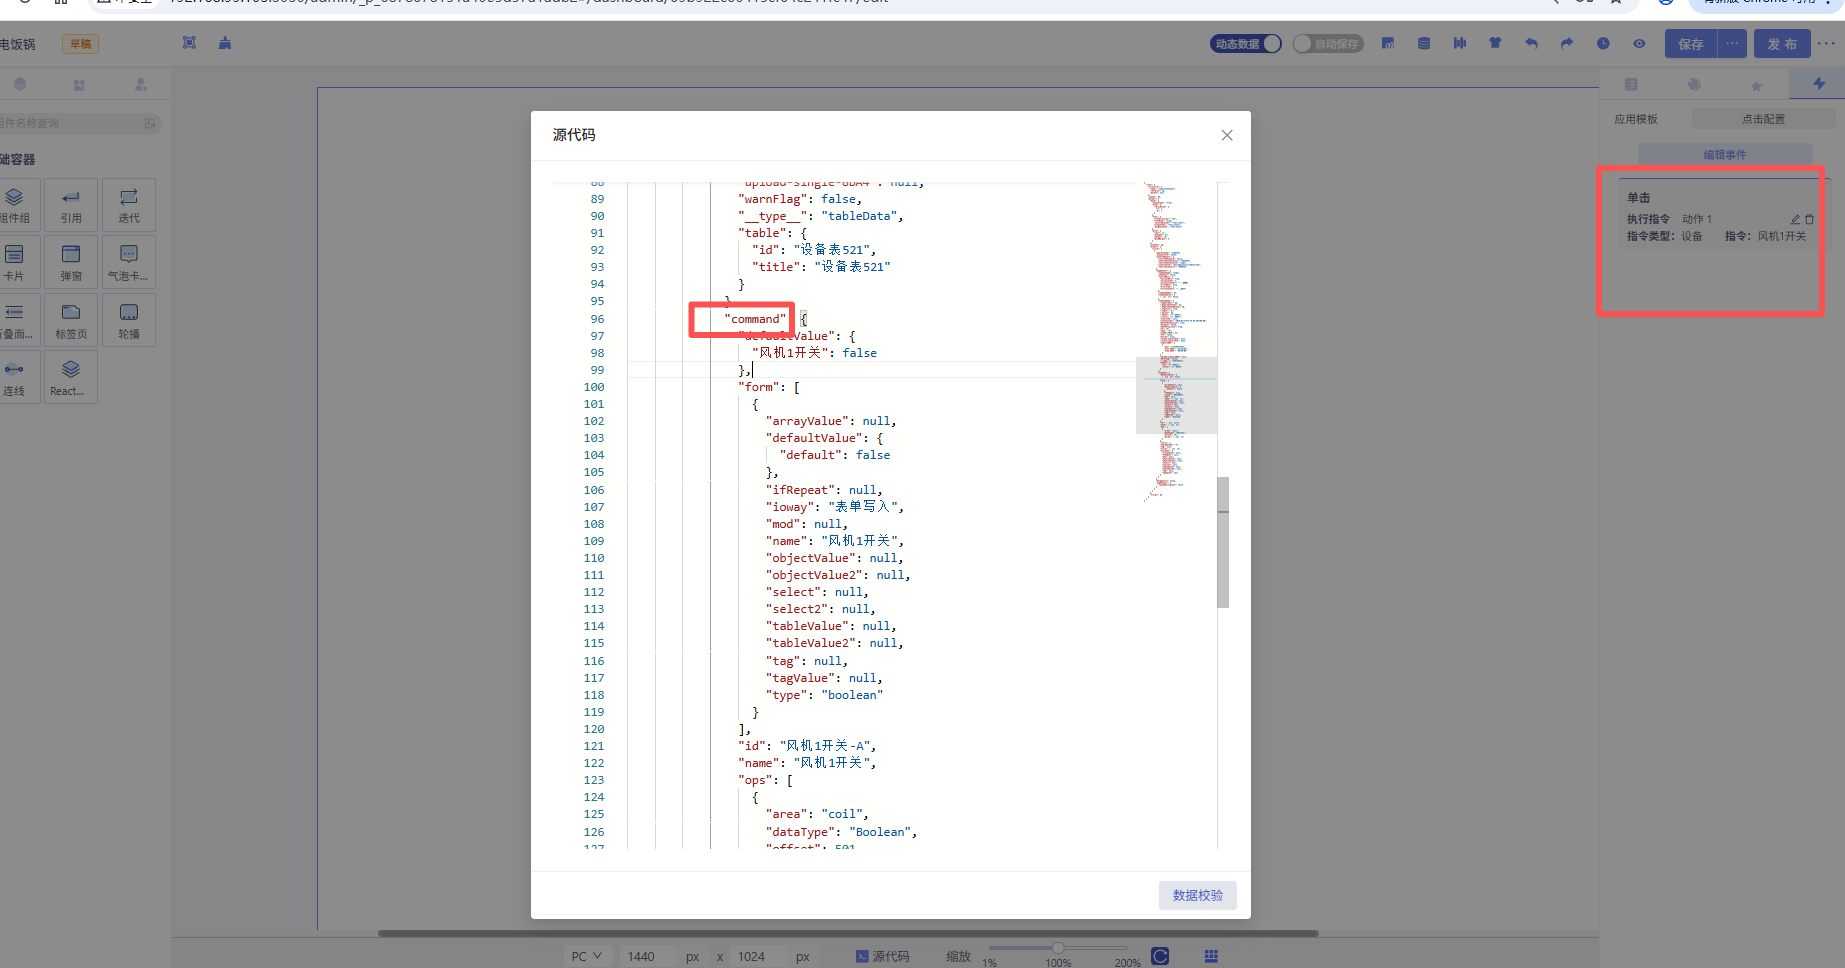Enable the 自动保存 switch
1845x968 pixels.
[1328, 44]
